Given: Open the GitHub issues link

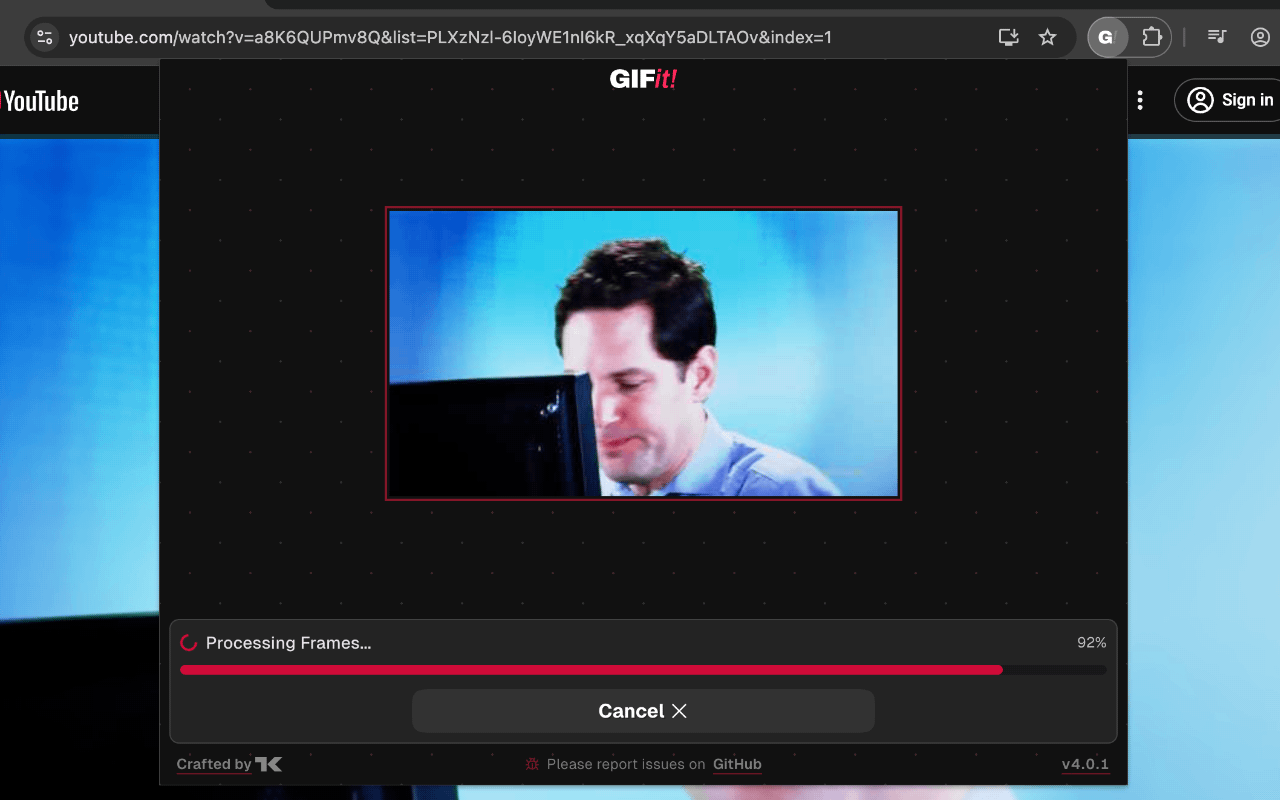Looking at the screenshot, I should click(x=737, y=765).
